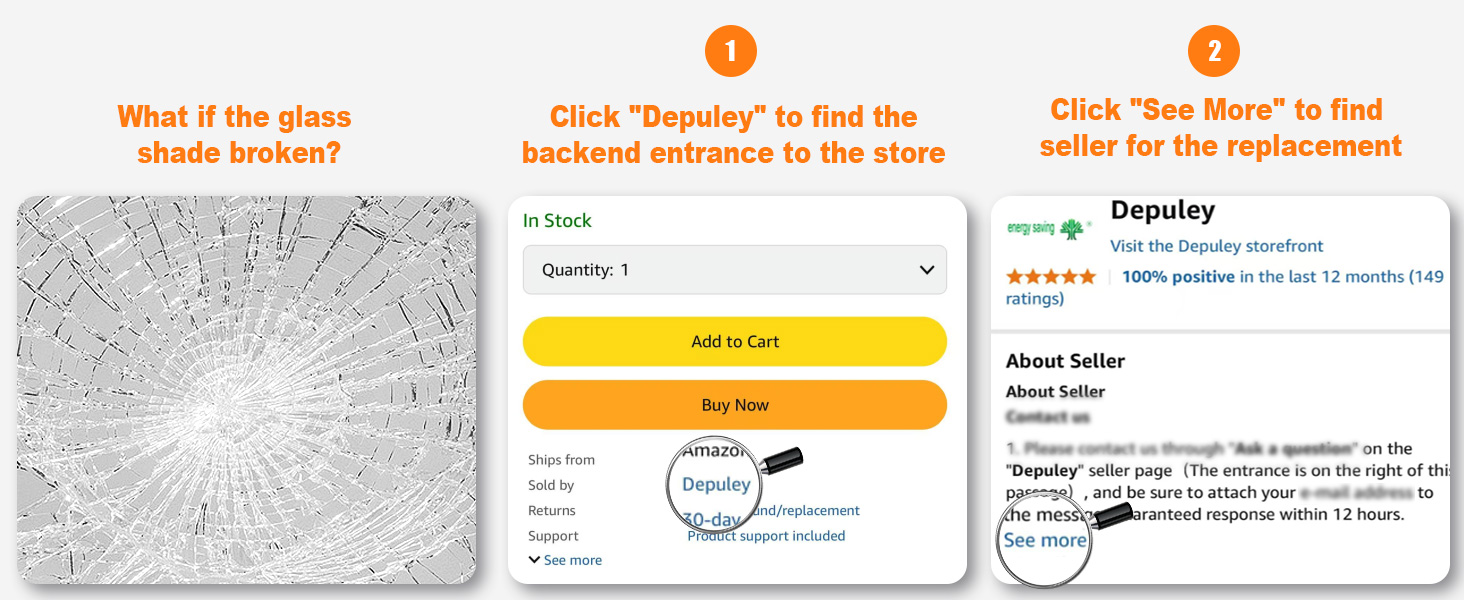Click the magnifier handle above the About Seller See more

pos(1111,516)
